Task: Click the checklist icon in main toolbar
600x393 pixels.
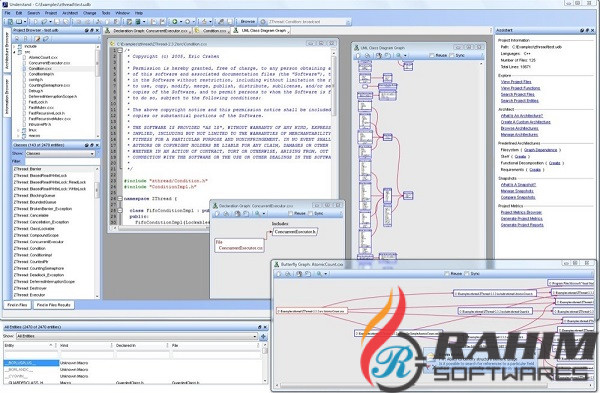Action: (129, 22)
